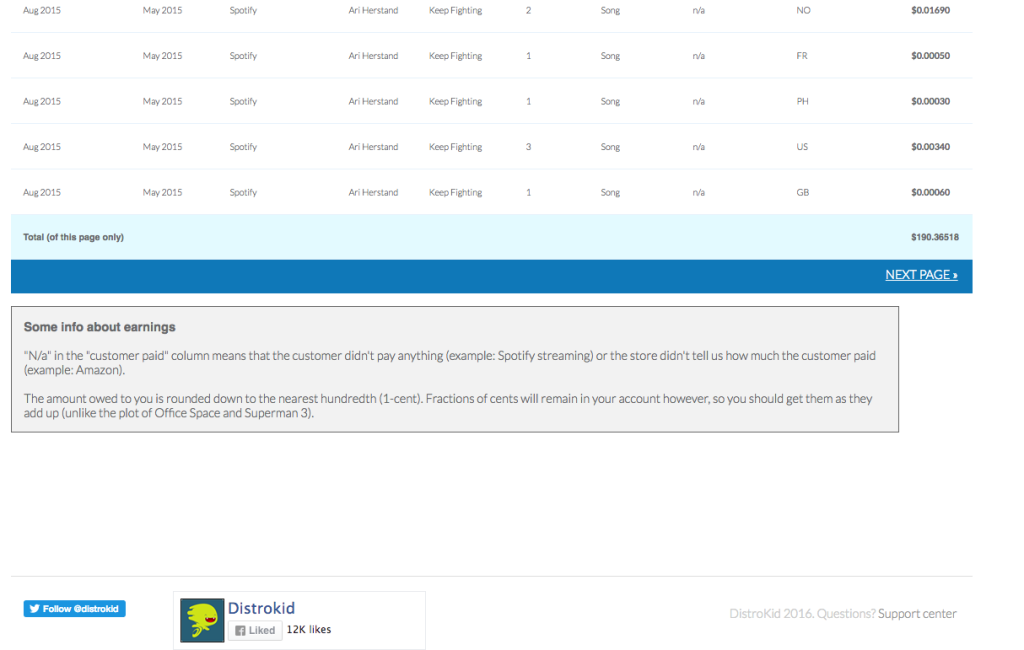Viewport: 1024px width, 650px height.
Task: Open the Distrokid Facebook page title link
Action: (x=261, y=608)
